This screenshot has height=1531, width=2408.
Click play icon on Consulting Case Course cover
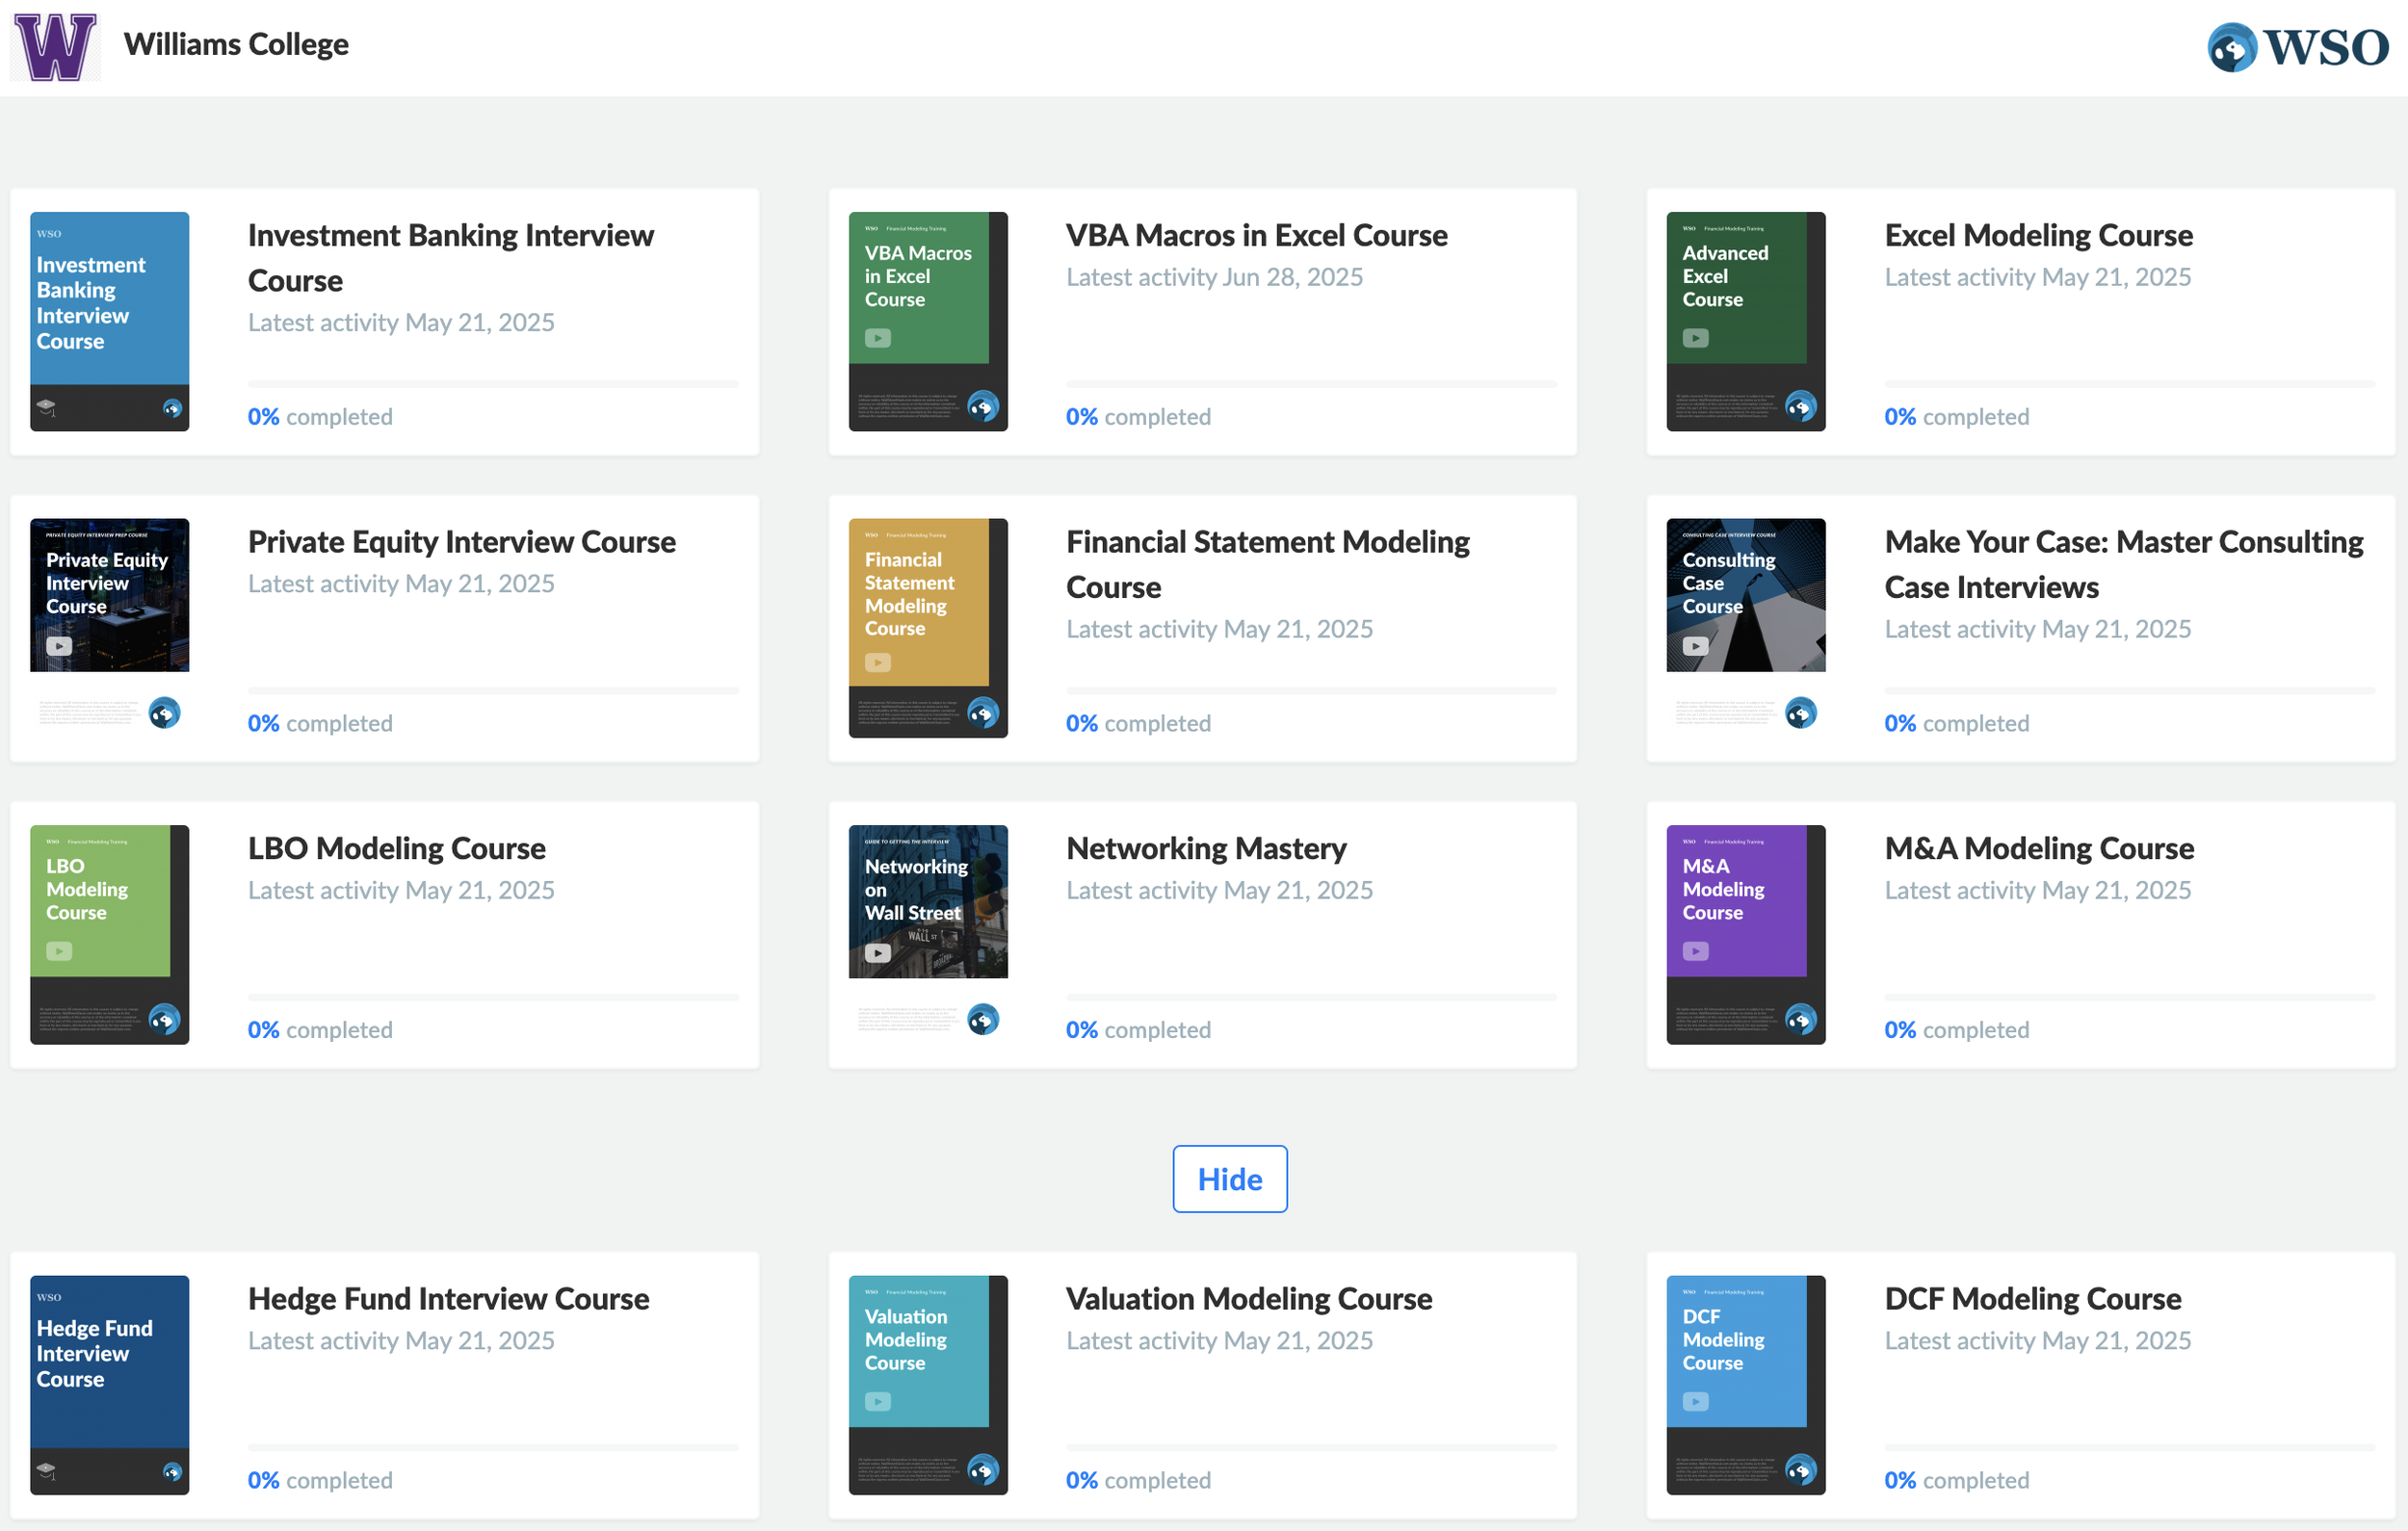(1695, 646)
